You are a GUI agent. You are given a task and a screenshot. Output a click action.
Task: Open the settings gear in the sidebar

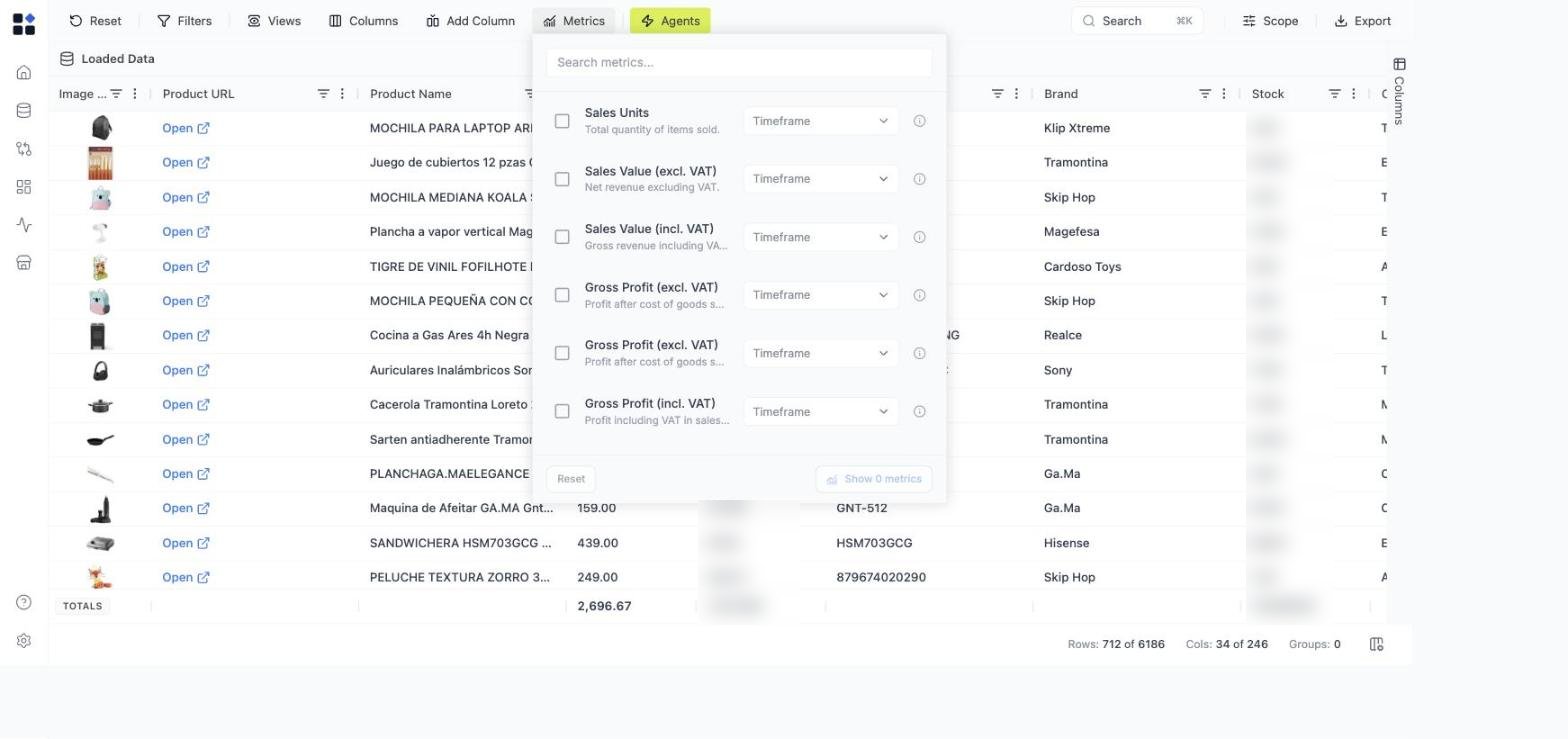[x=24, y=641]
